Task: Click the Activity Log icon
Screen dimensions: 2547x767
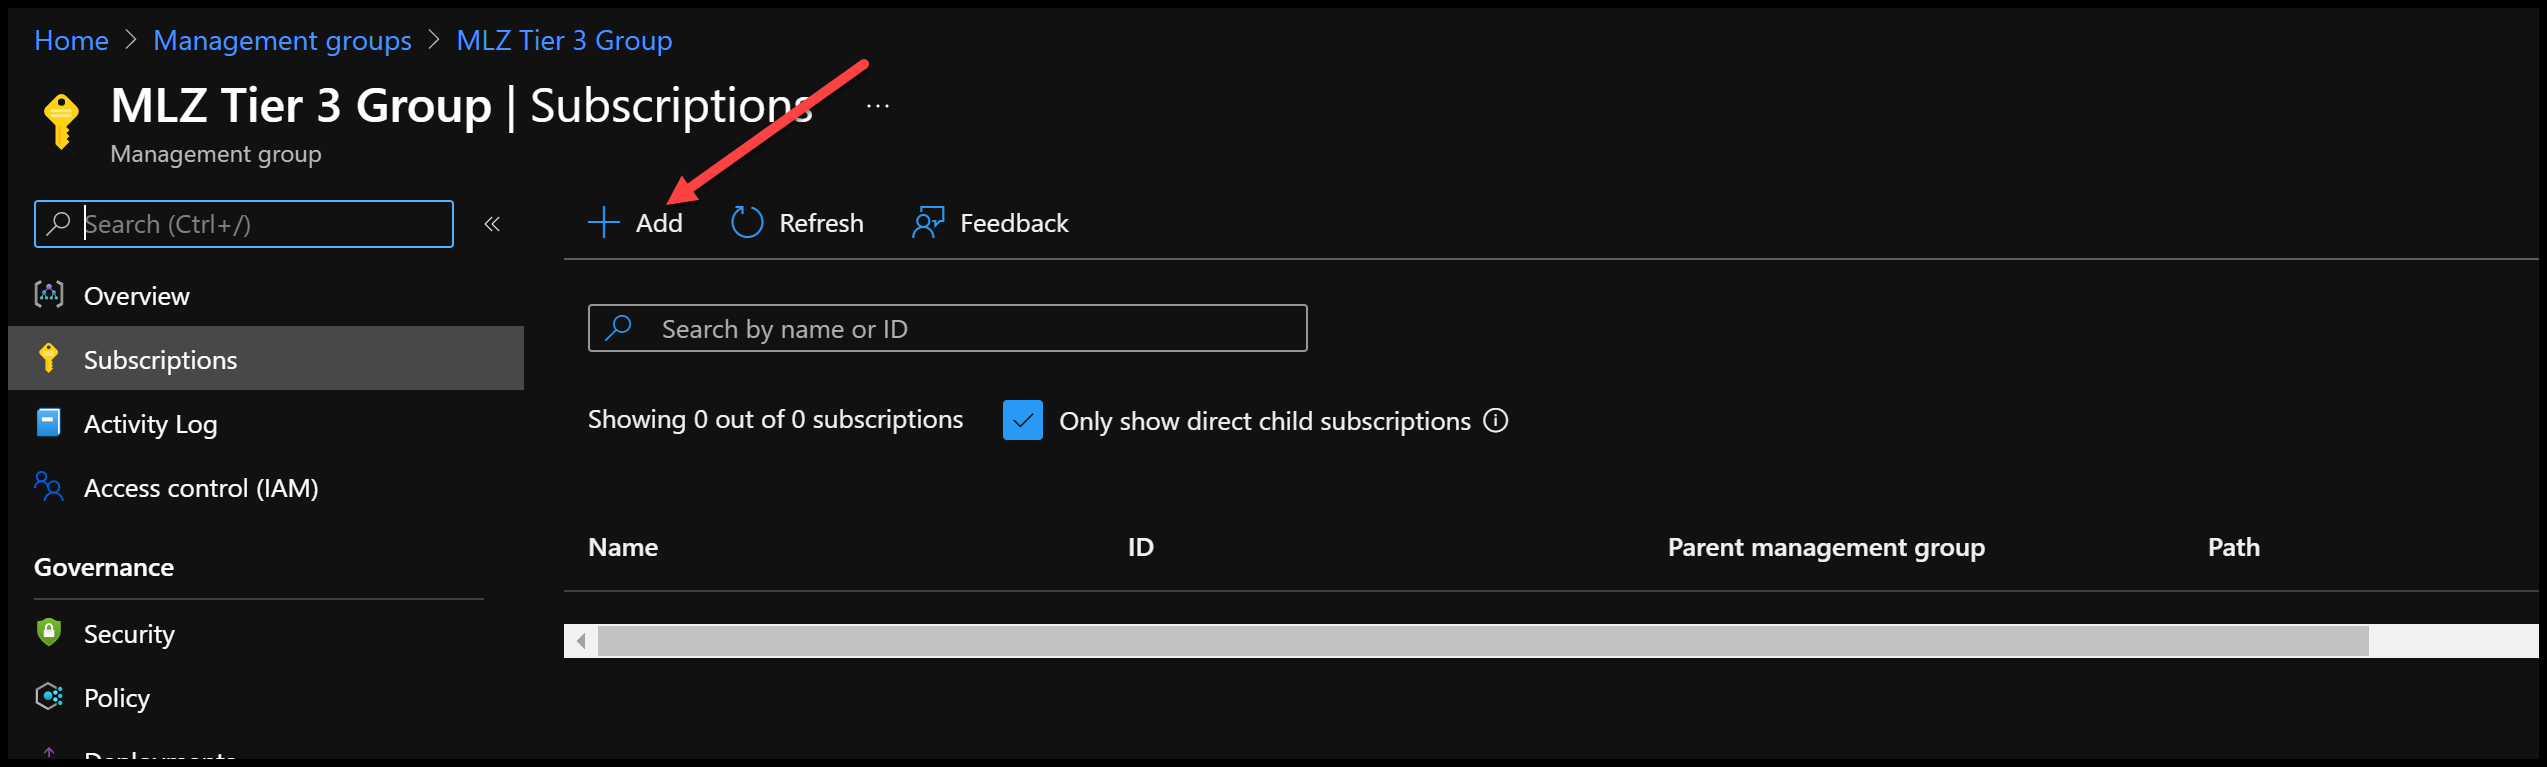Action: (48, 422)
